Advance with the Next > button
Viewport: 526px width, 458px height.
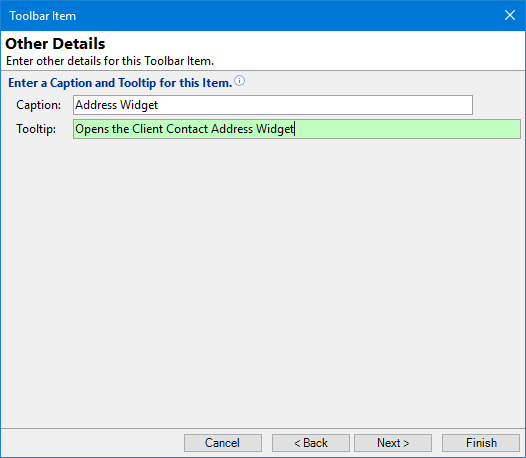393,443
